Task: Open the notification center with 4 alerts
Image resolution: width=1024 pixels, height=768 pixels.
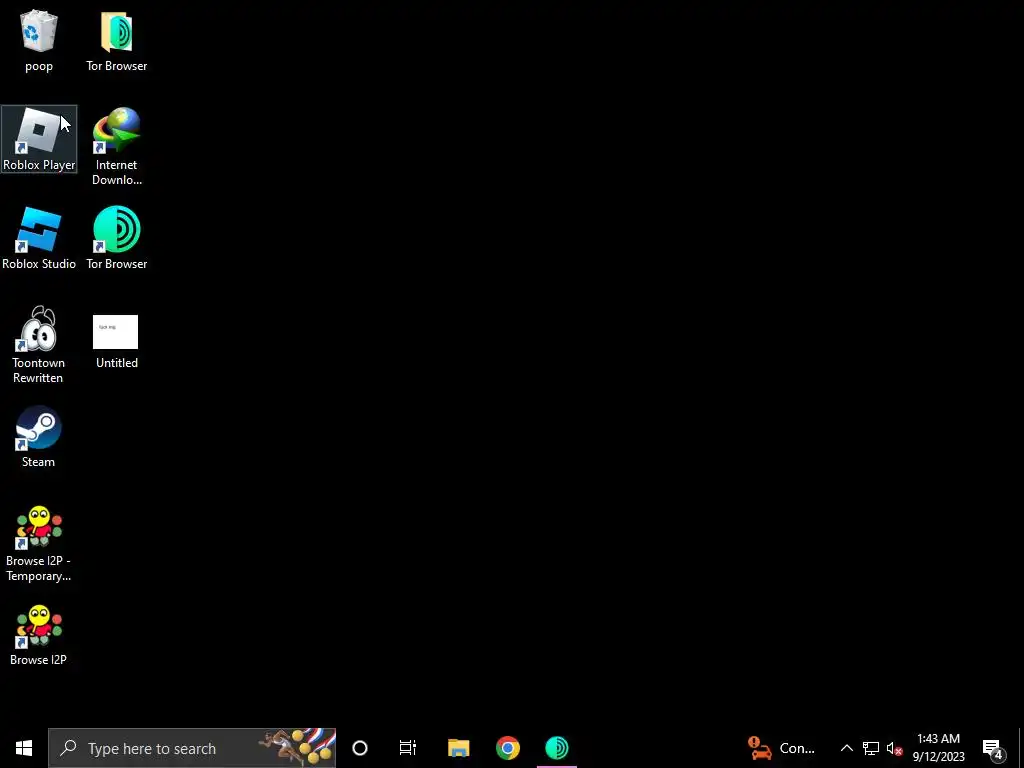Action: click(993, 748)
